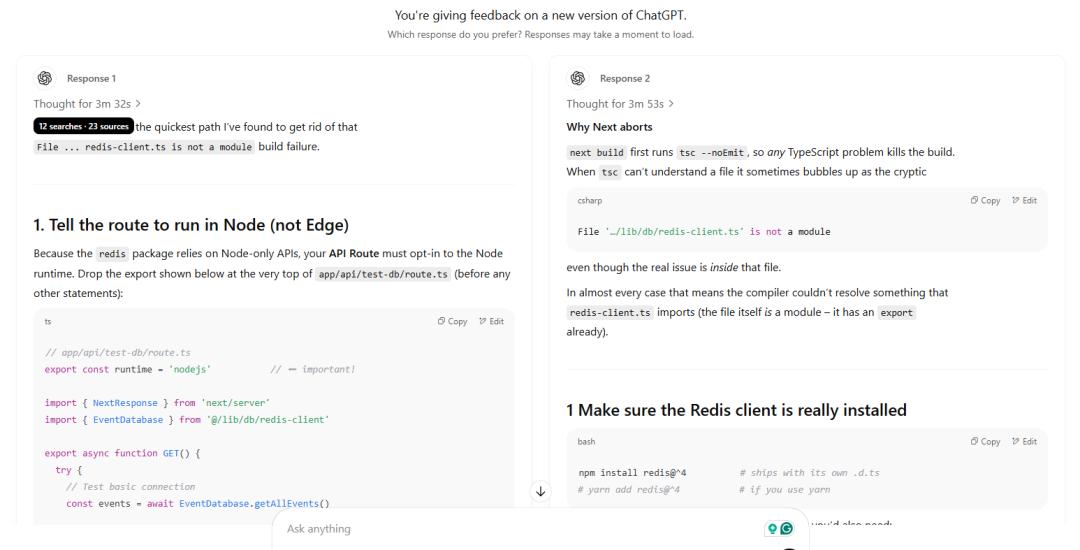
Task: Copy the csharp code block
Action: (985, 201)
